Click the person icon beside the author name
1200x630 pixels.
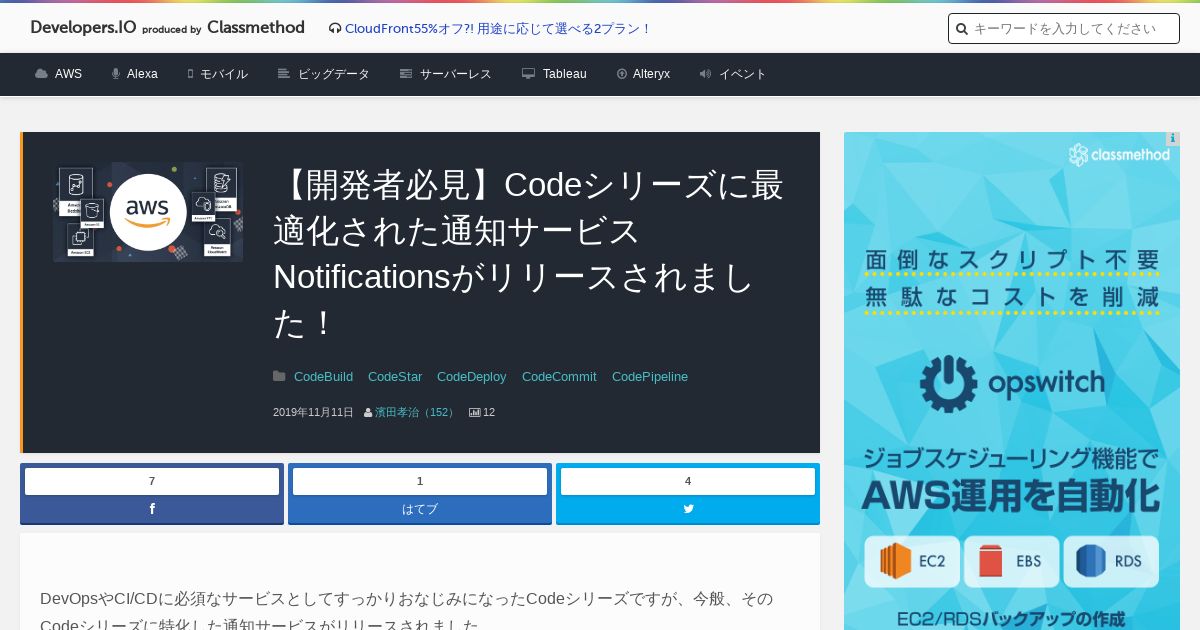(368, 412)
